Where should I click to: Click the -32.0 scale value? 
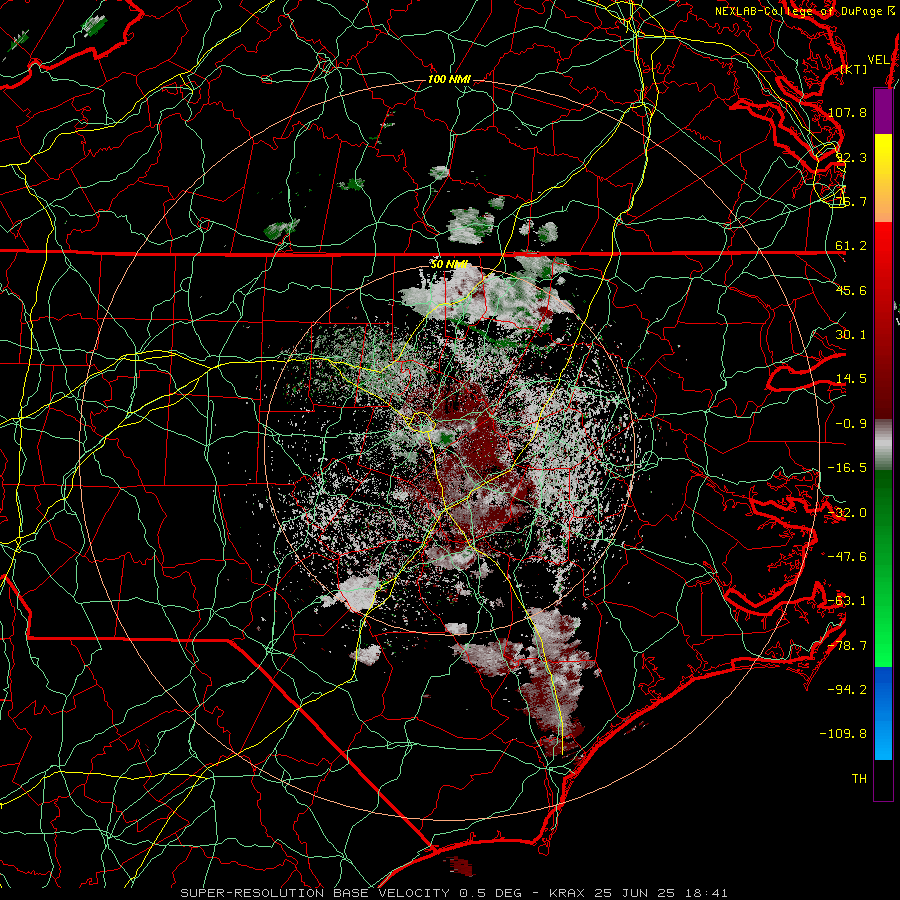pyautogui.click(x=847, y=513)
